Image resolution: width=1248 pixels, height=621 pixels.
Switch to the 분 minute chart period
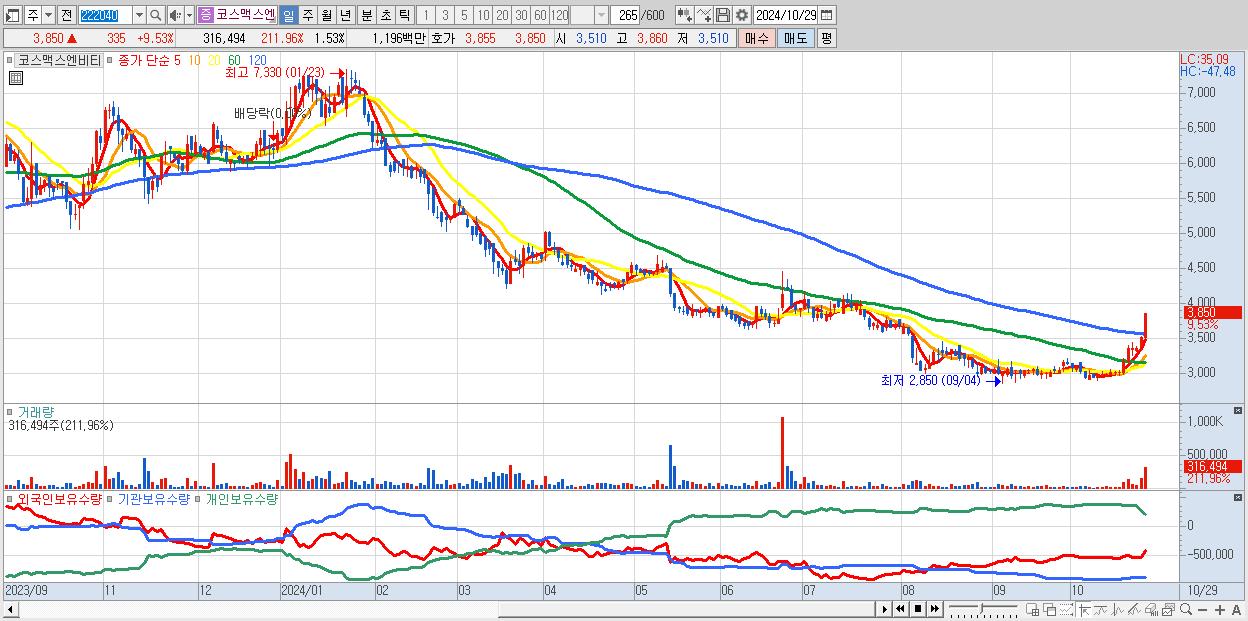[365, 15]
